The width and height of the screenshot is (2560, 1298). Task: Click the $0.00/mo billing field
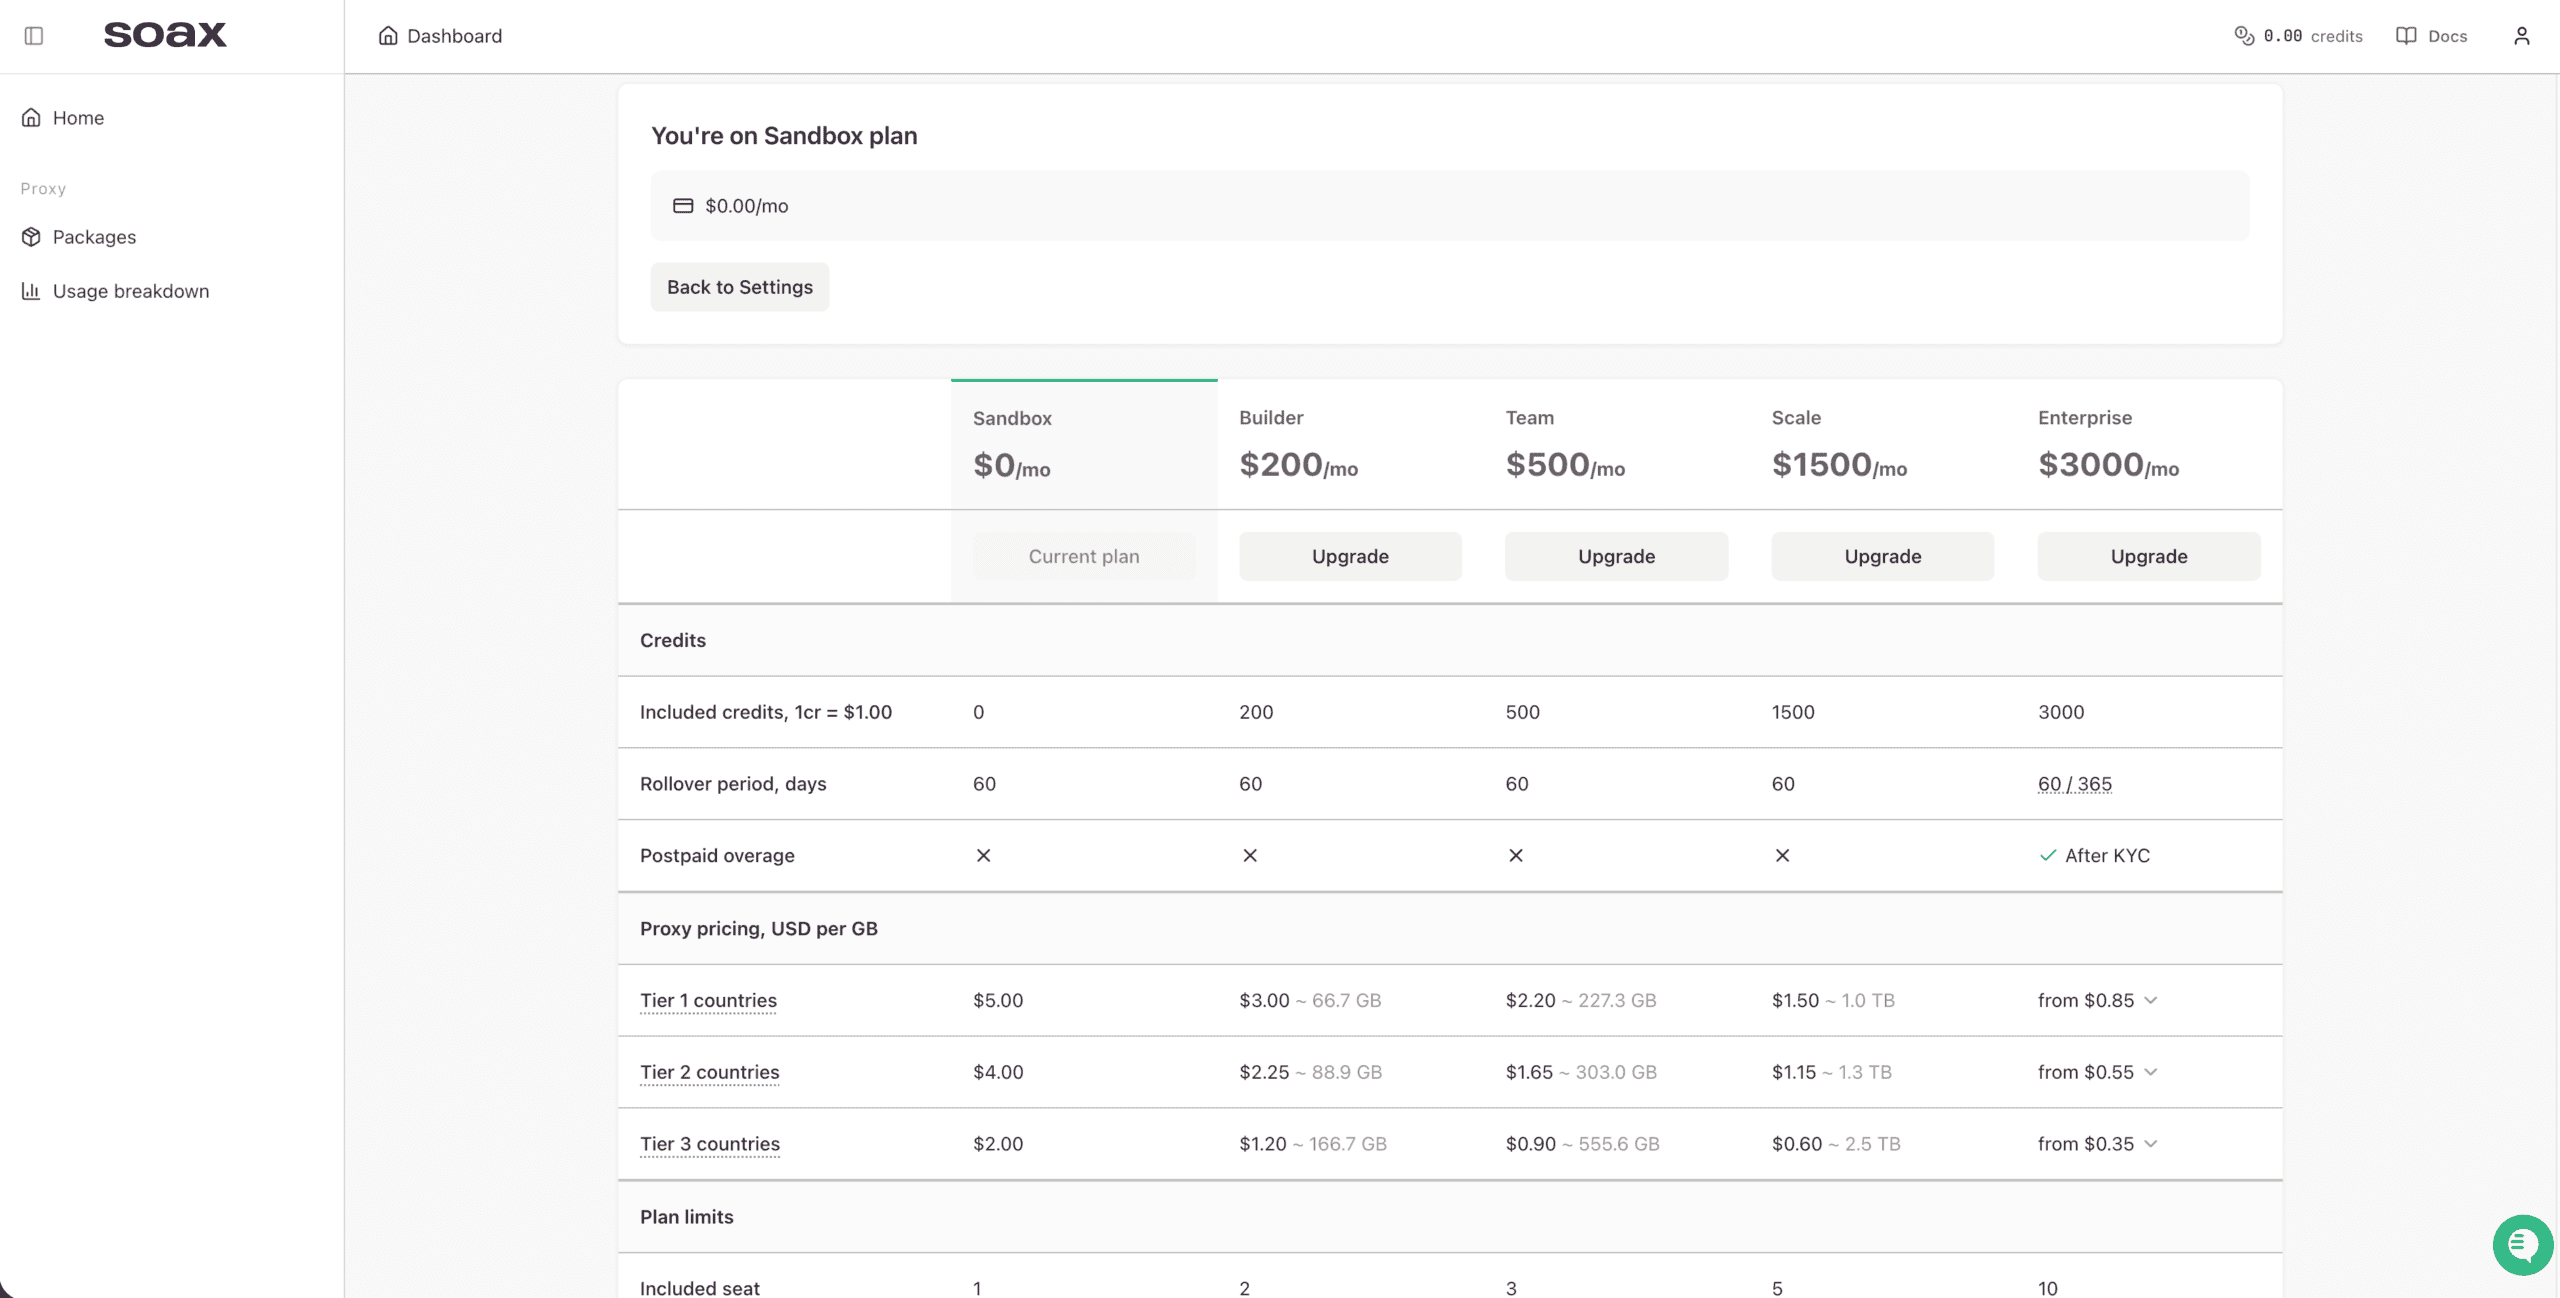tap(1450, 206)
